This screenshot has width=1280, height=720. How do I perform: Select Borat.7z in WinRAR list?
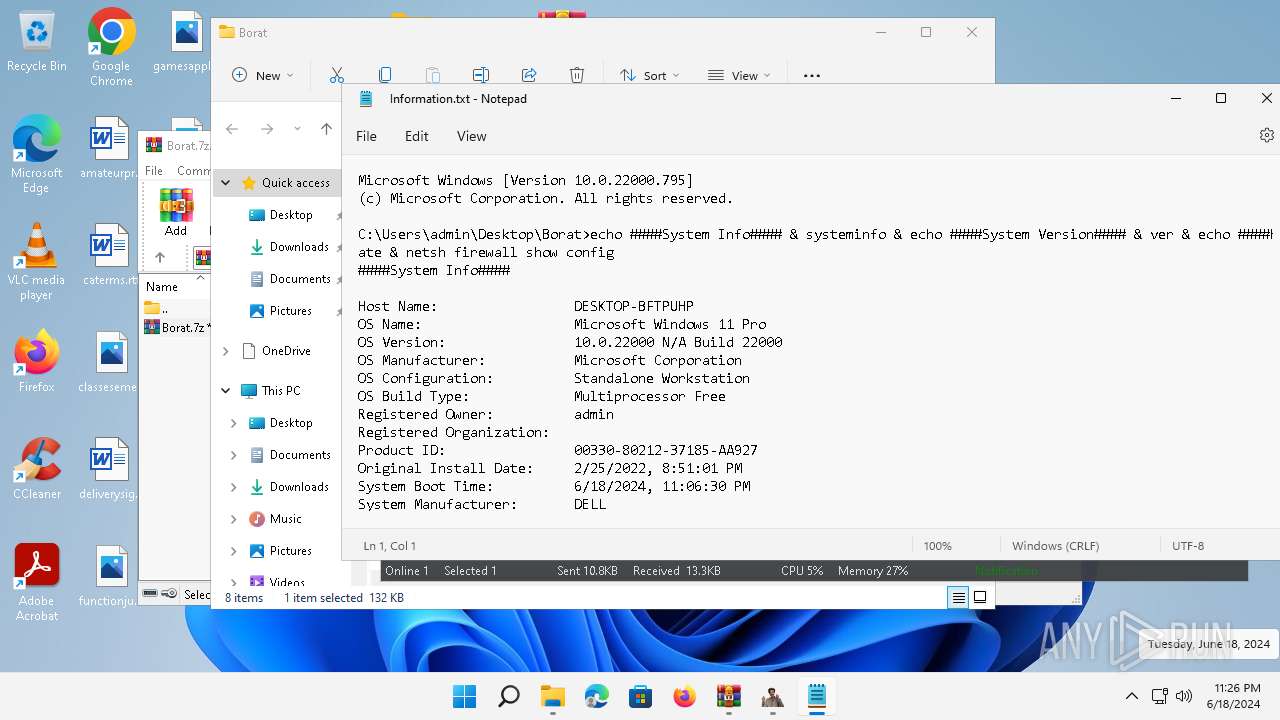pyautogui.click(x=176, y=327)
